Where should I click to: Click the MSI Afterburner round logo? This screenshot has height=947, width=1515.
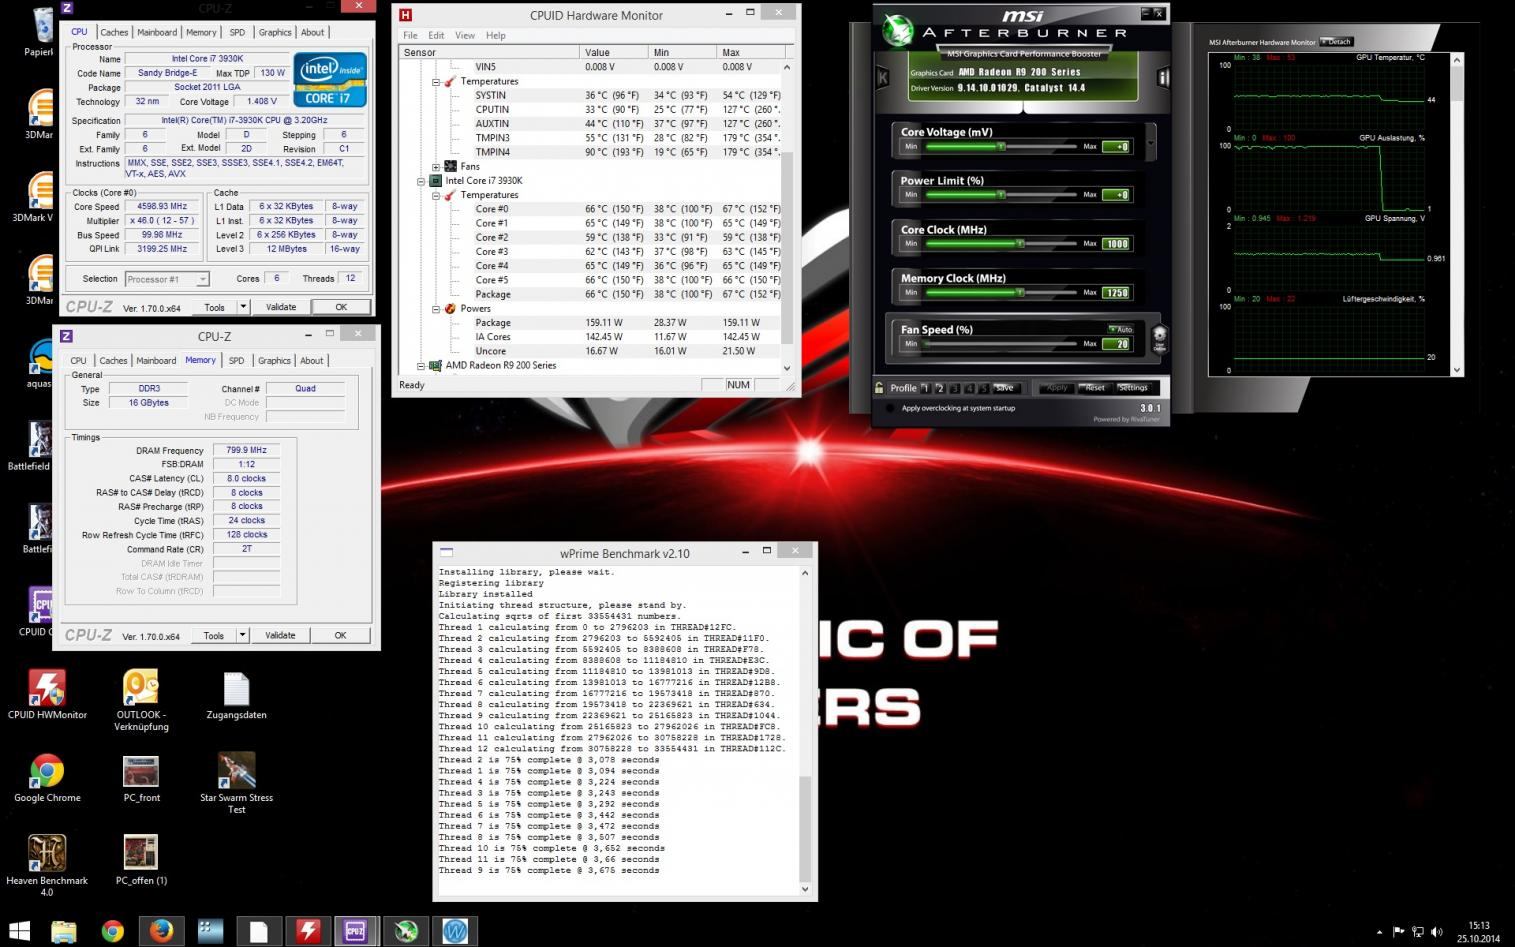898,31
